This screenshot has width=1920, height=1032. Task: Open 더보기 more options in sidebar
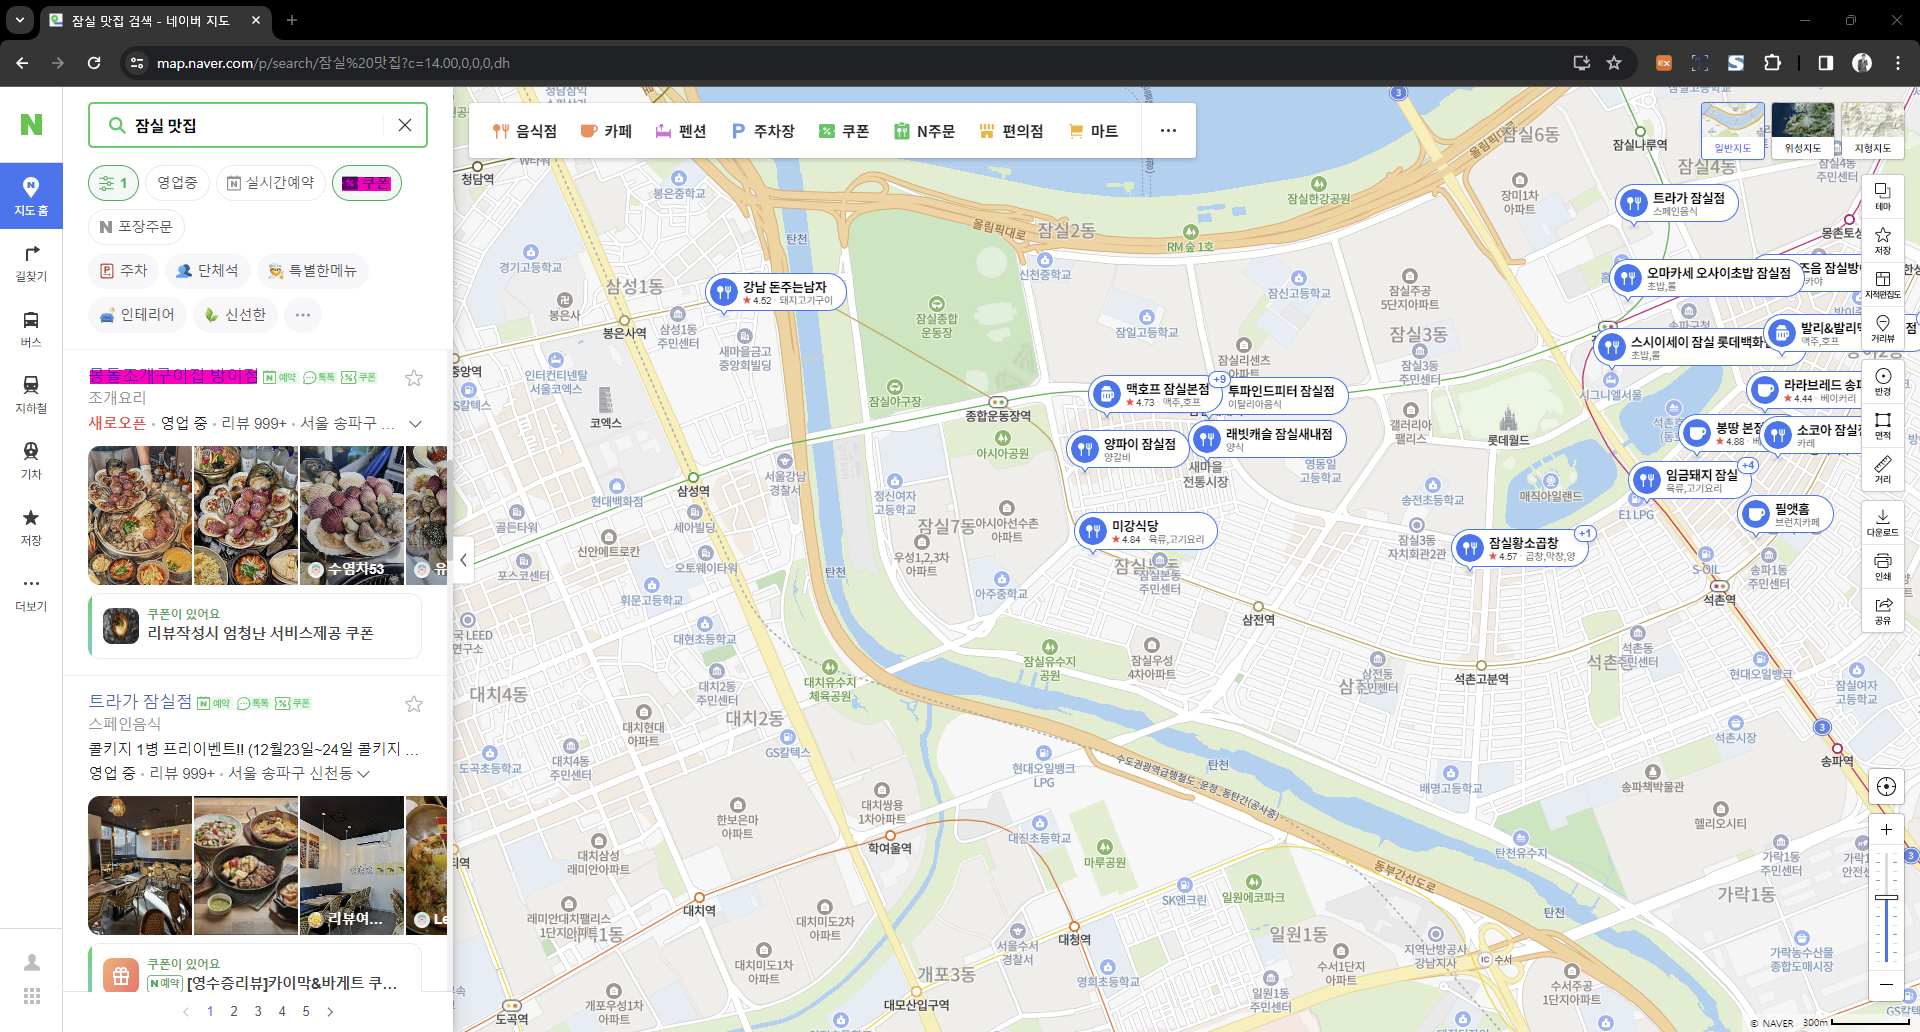[x=31, y=593]
